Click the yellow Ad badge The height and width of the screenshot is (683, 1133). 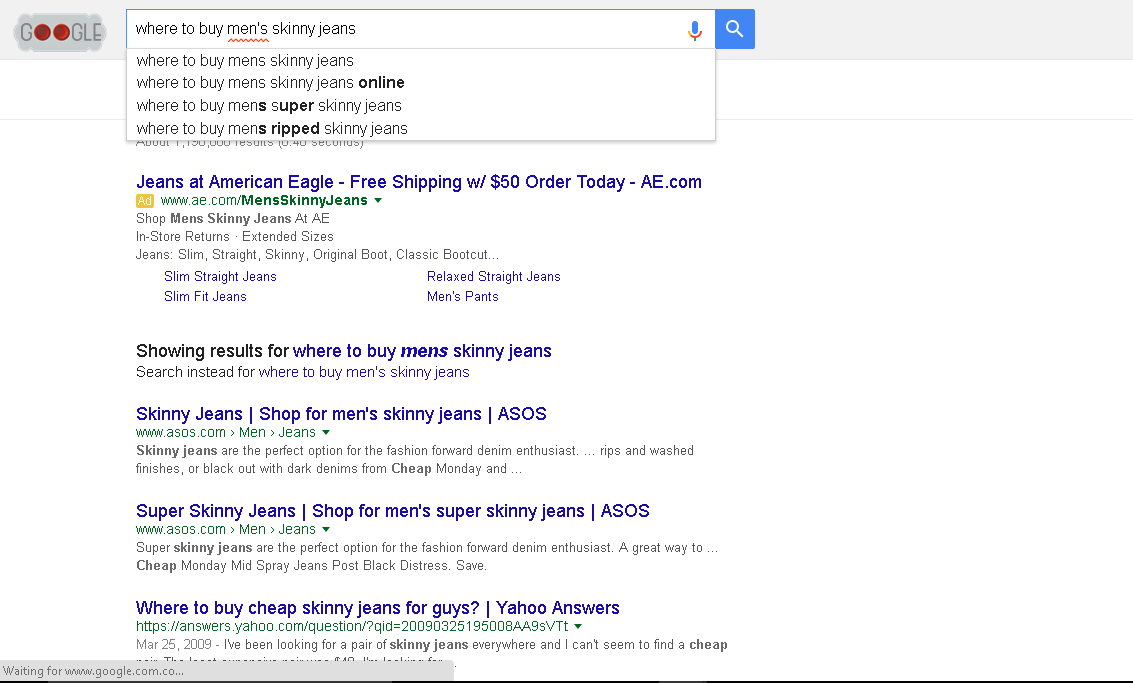click(x=145, y=201)
